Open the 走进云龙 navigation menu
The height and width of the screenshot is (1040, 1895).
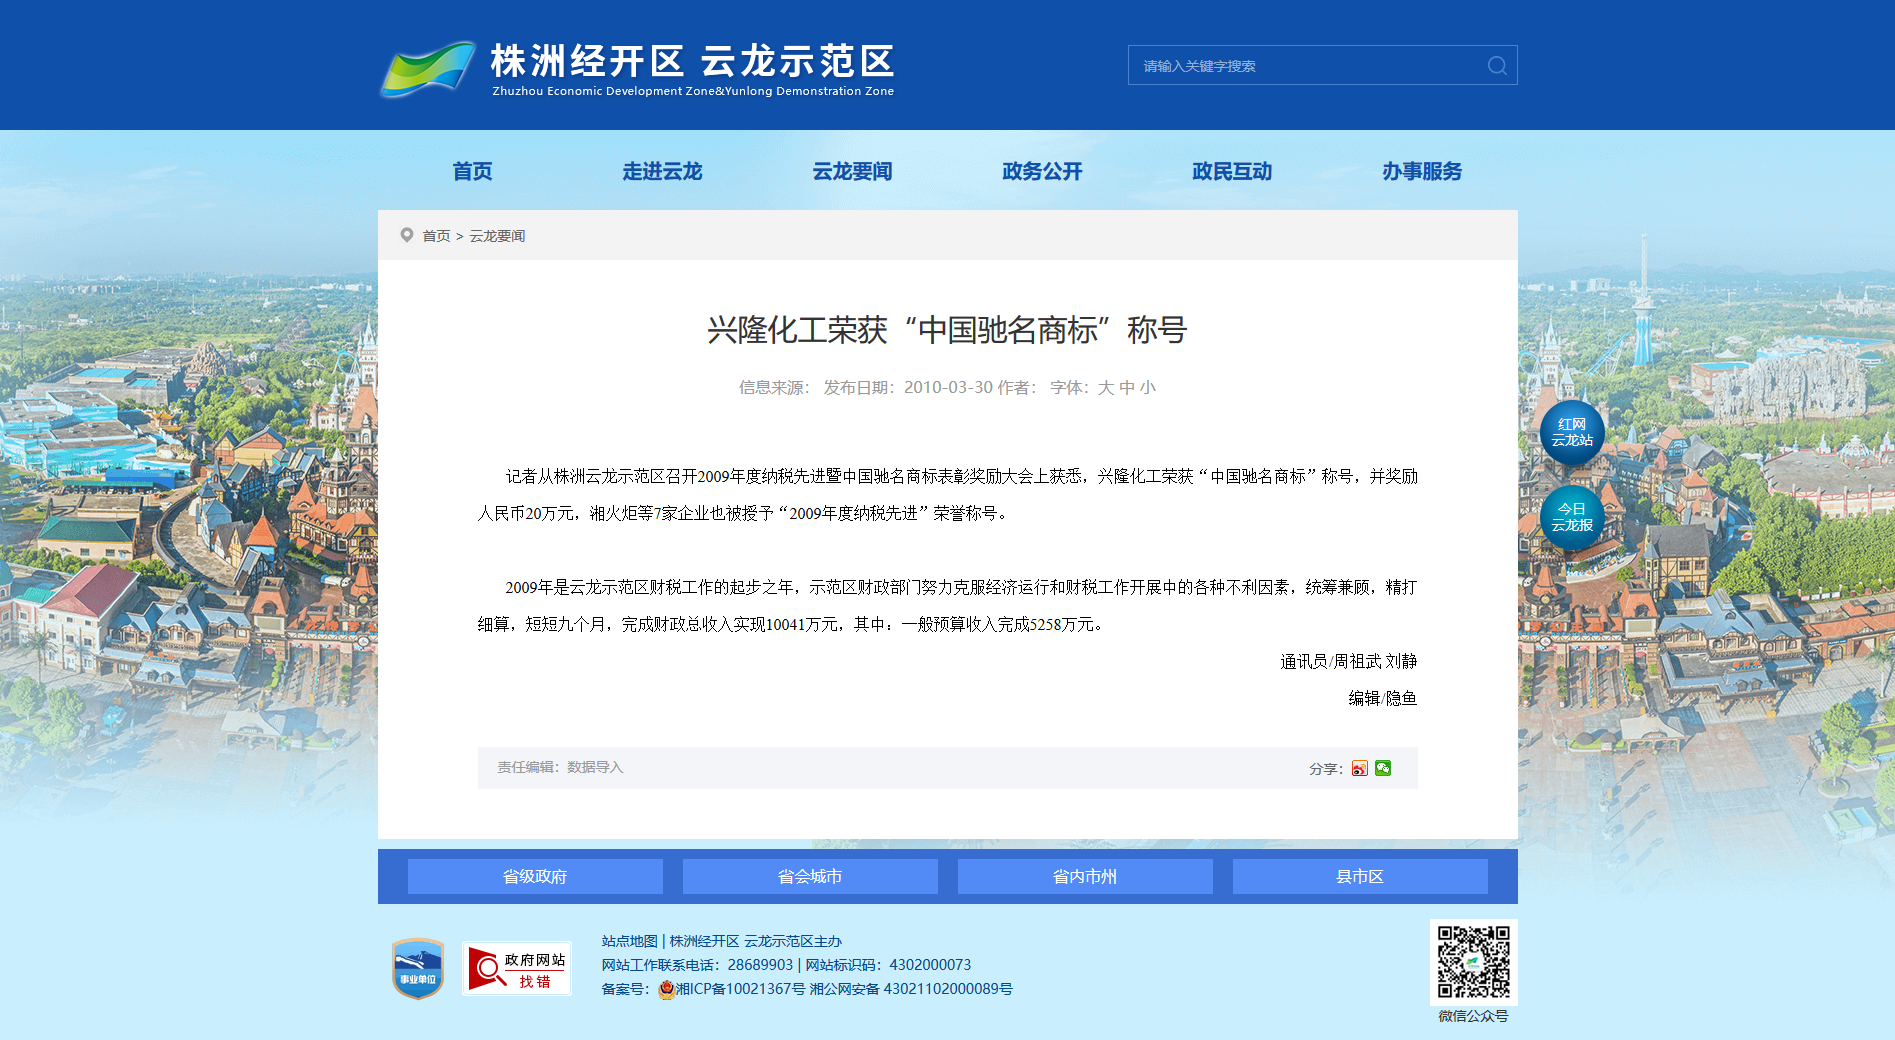tap(662, 172)
